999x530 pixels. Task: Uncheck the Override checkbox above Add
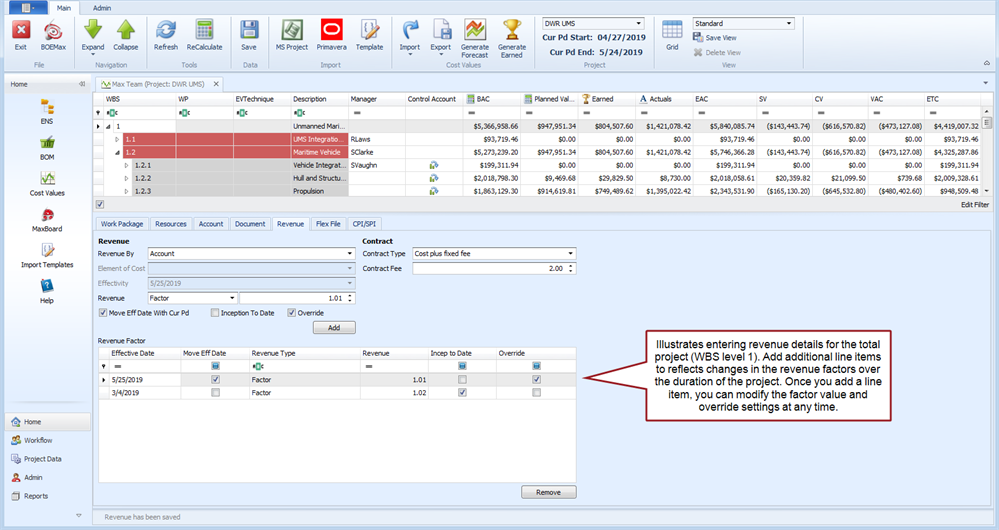click(x=292, y=313)
